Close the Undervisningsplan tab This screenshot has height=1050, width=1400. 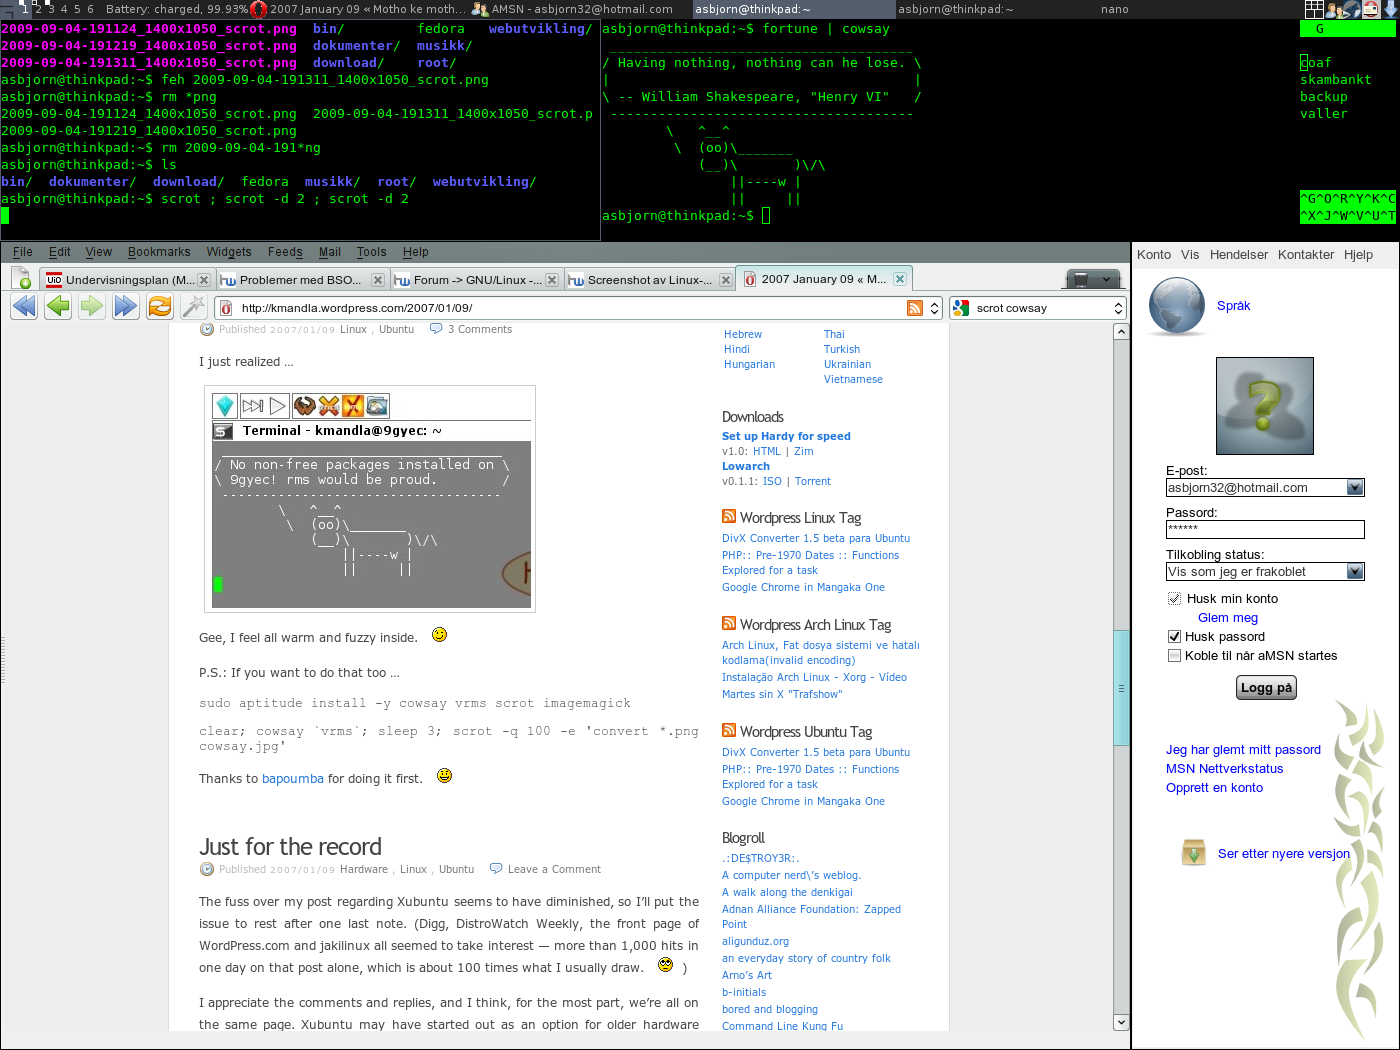204,280
